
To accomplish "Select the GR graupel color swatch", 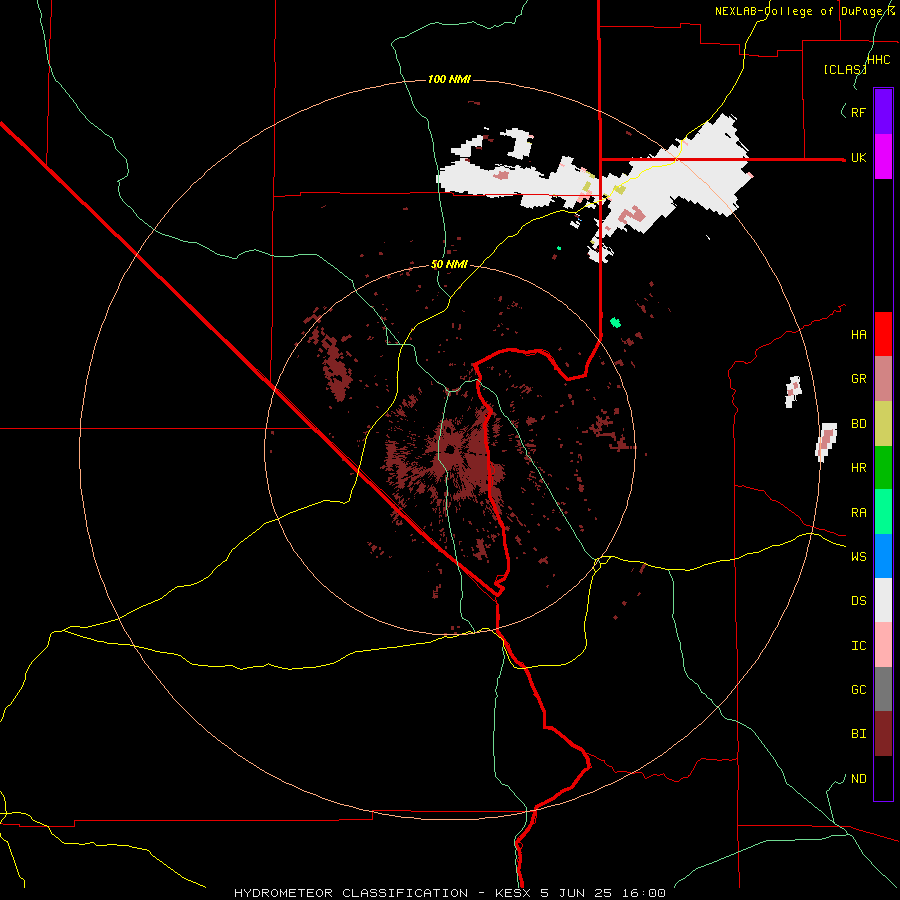I will (x=883, y=379).
